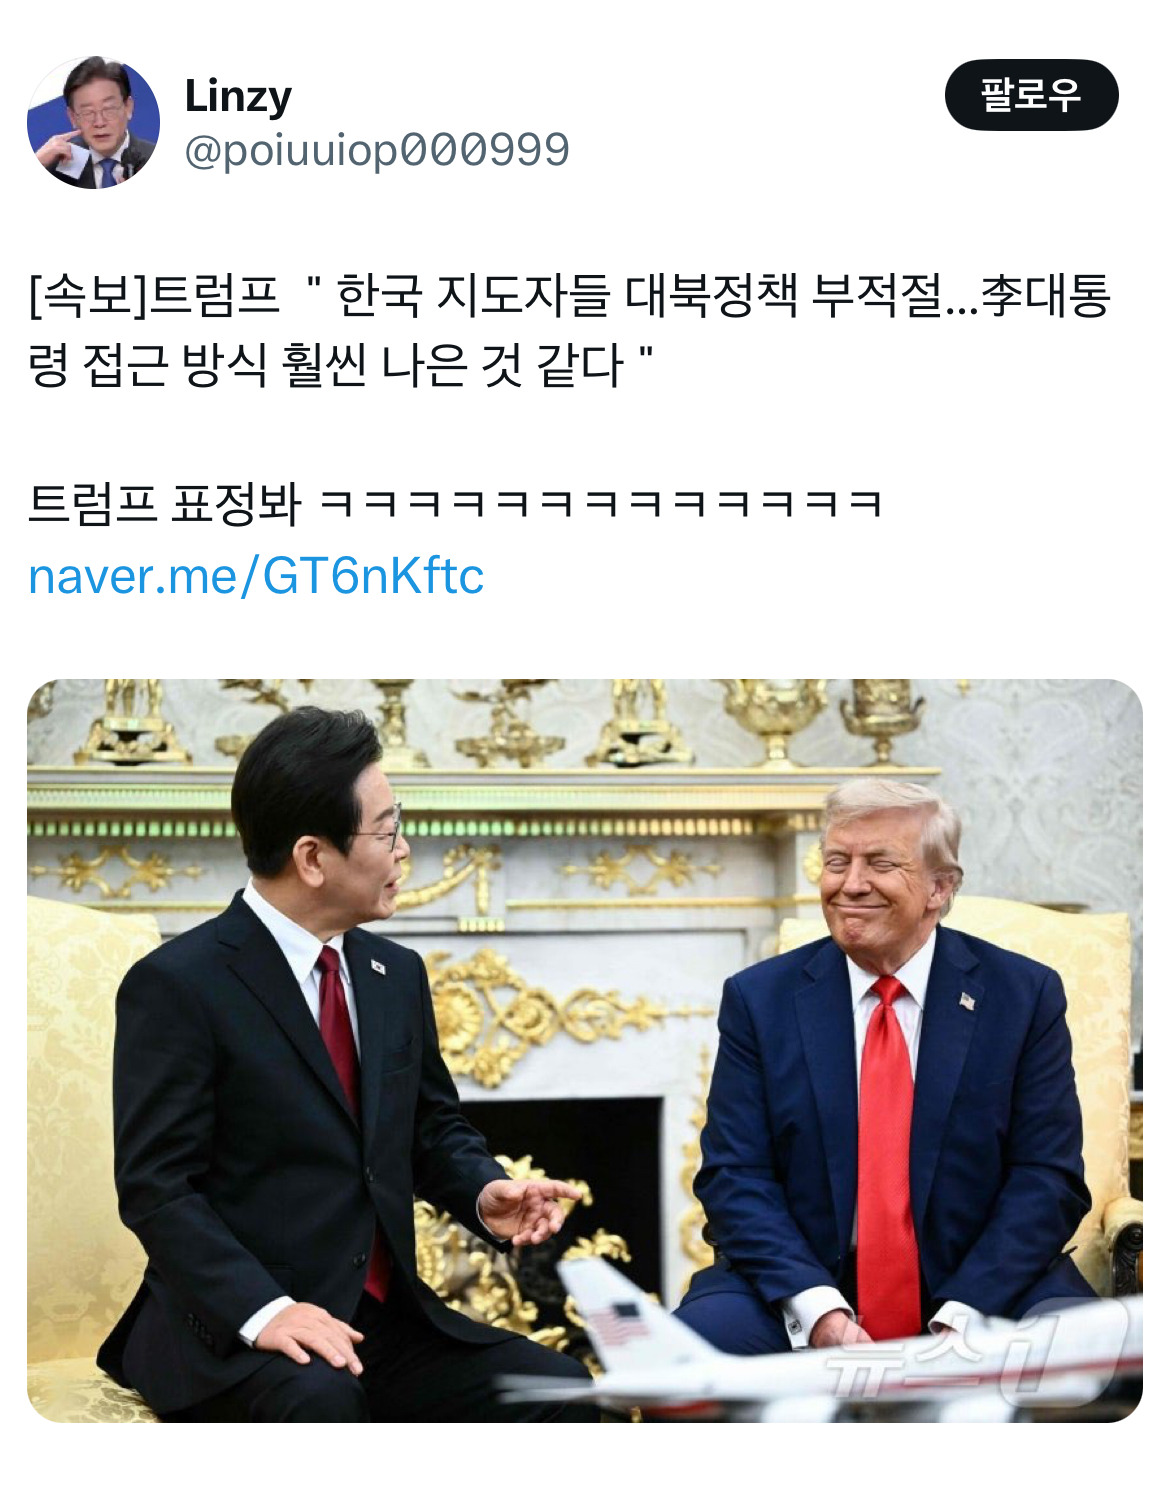Click the glasses of man in black suit

point(380,829)
